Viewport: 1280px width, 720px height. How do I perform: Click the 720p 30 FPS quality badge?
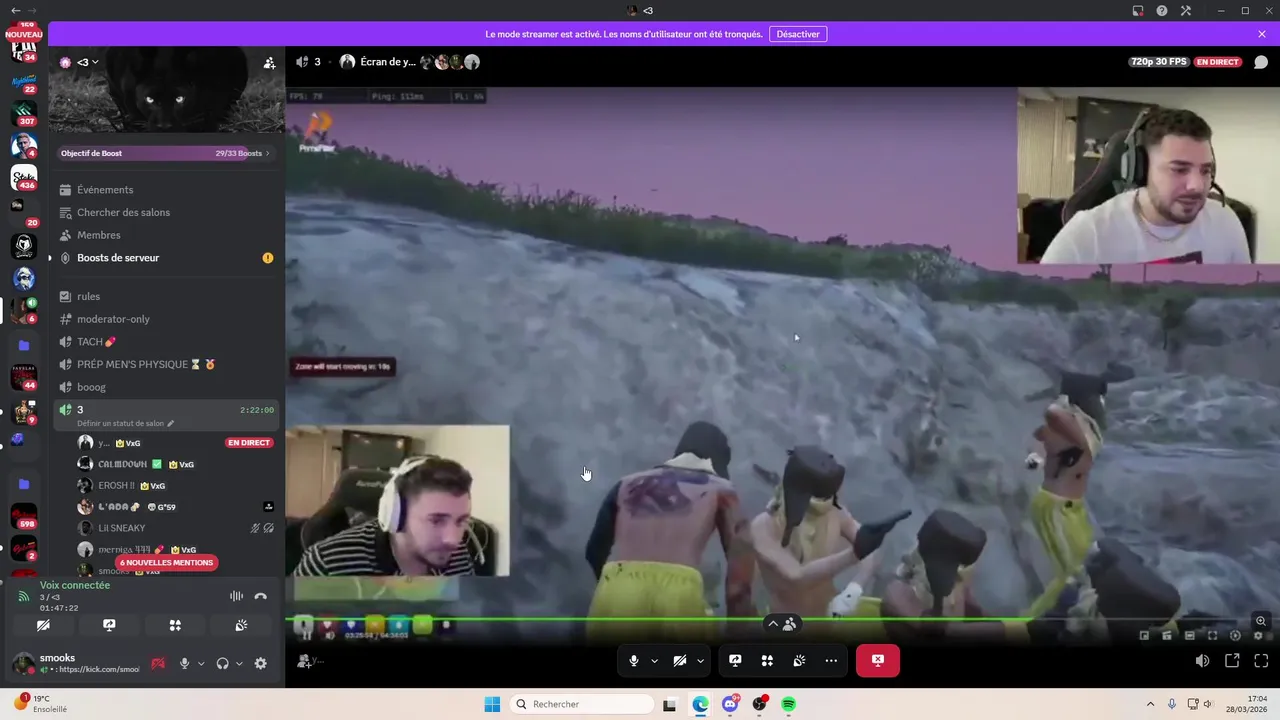tap(1159, 62)
